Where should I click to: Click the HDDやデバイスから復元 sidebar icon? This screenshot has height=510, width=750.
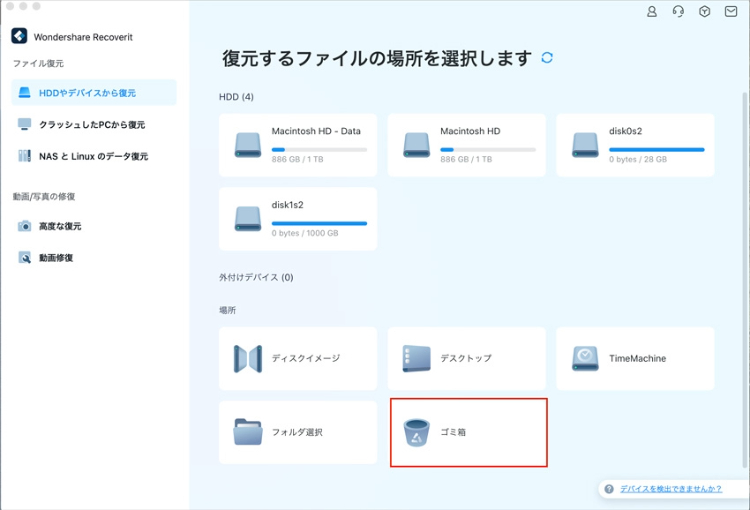(24, 92)
